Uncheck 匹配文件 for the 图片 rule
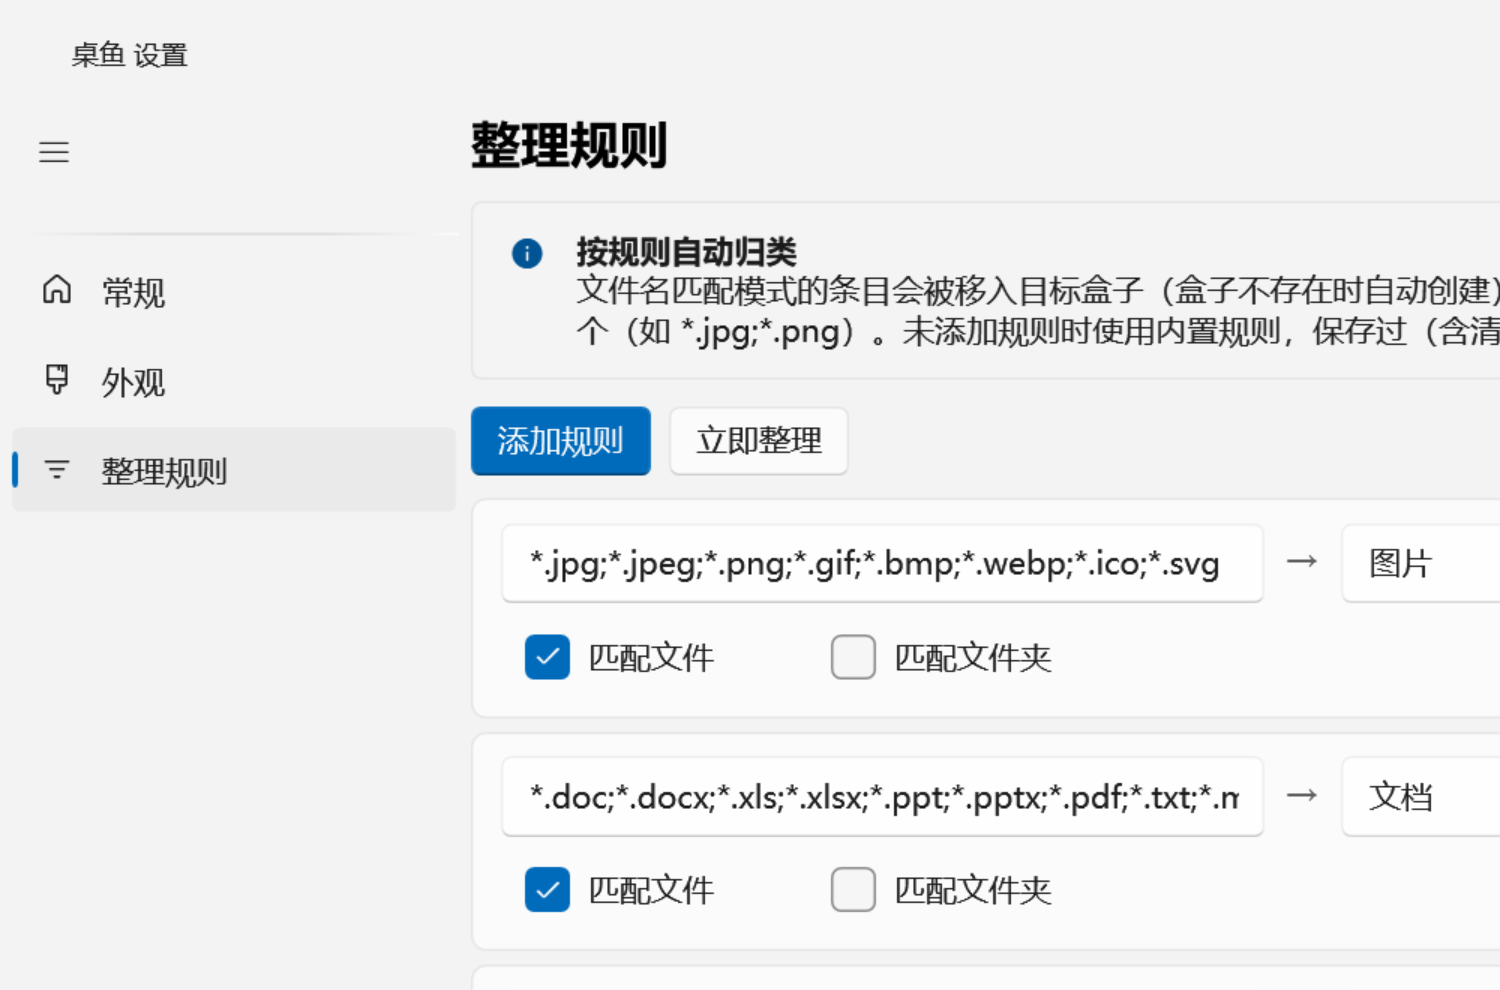 pos(547,657)
